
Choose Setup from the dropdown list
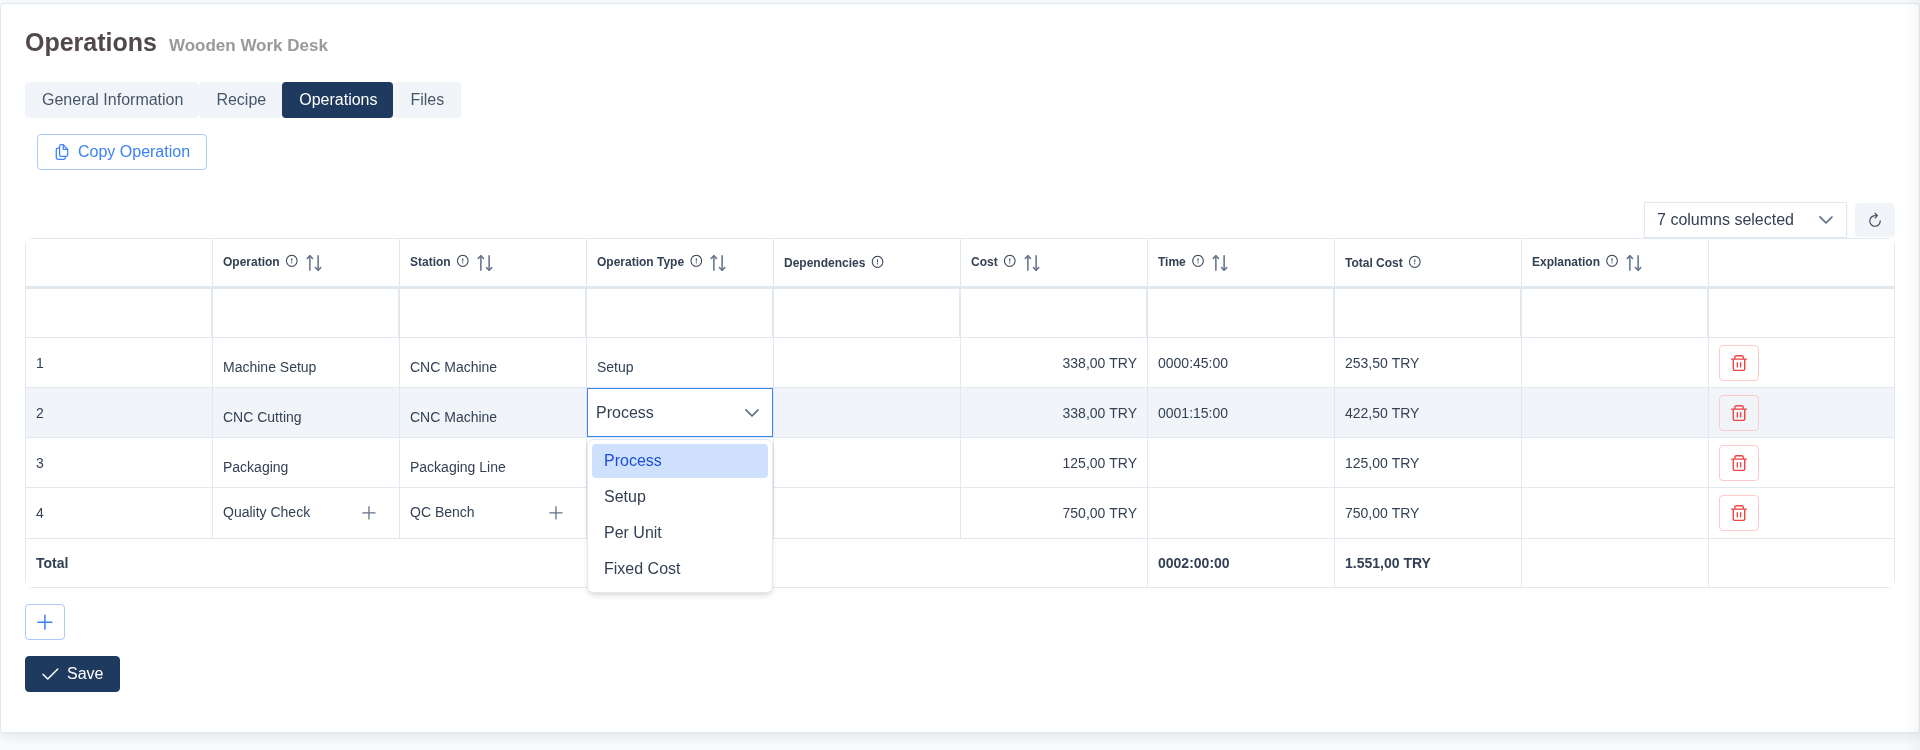(x=680, y=497)
